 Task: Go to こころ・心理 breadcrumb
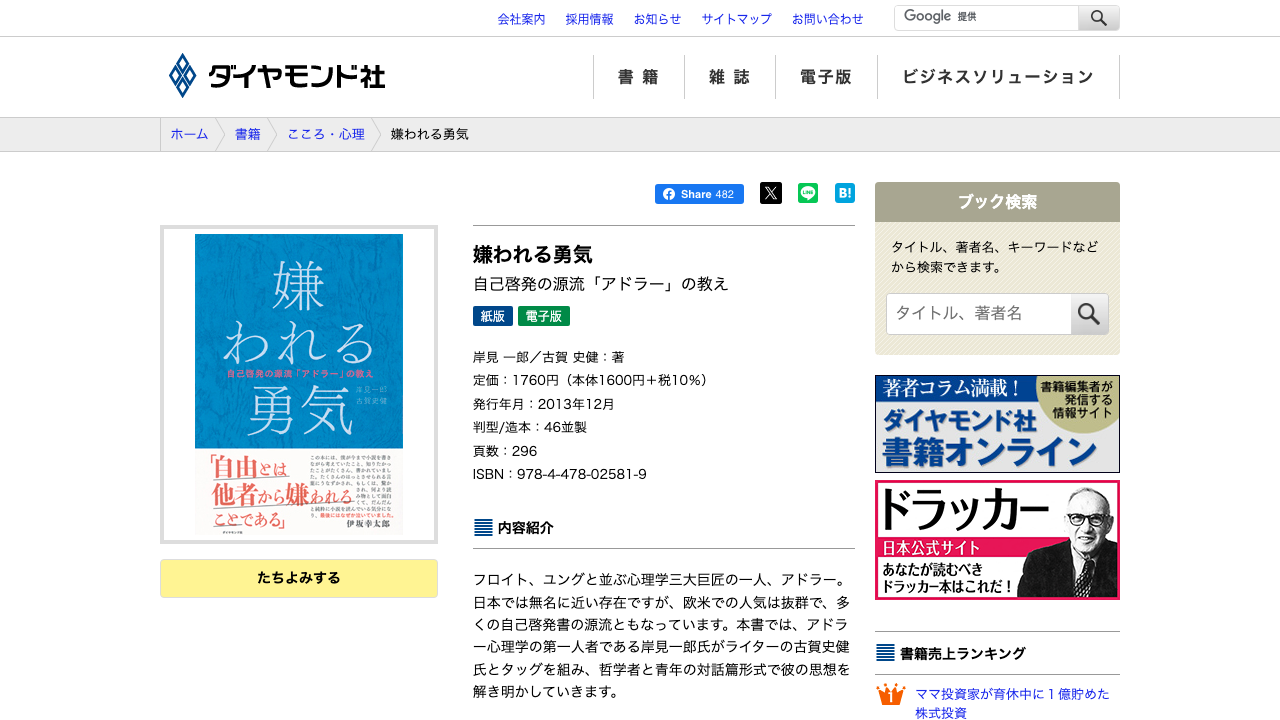tap(326, 134)
